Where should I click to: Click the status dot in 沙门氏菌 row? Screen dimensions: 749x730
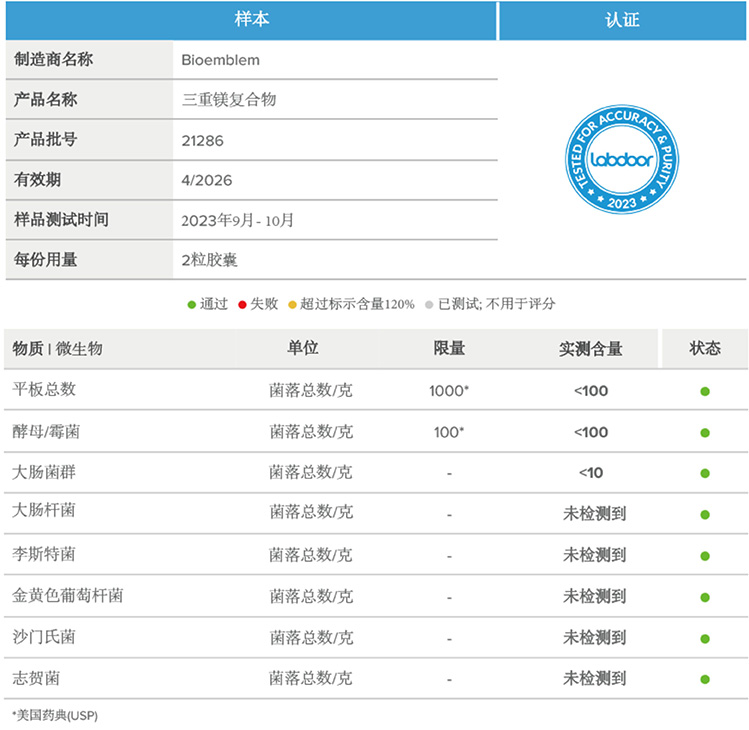tap(705, 638)
